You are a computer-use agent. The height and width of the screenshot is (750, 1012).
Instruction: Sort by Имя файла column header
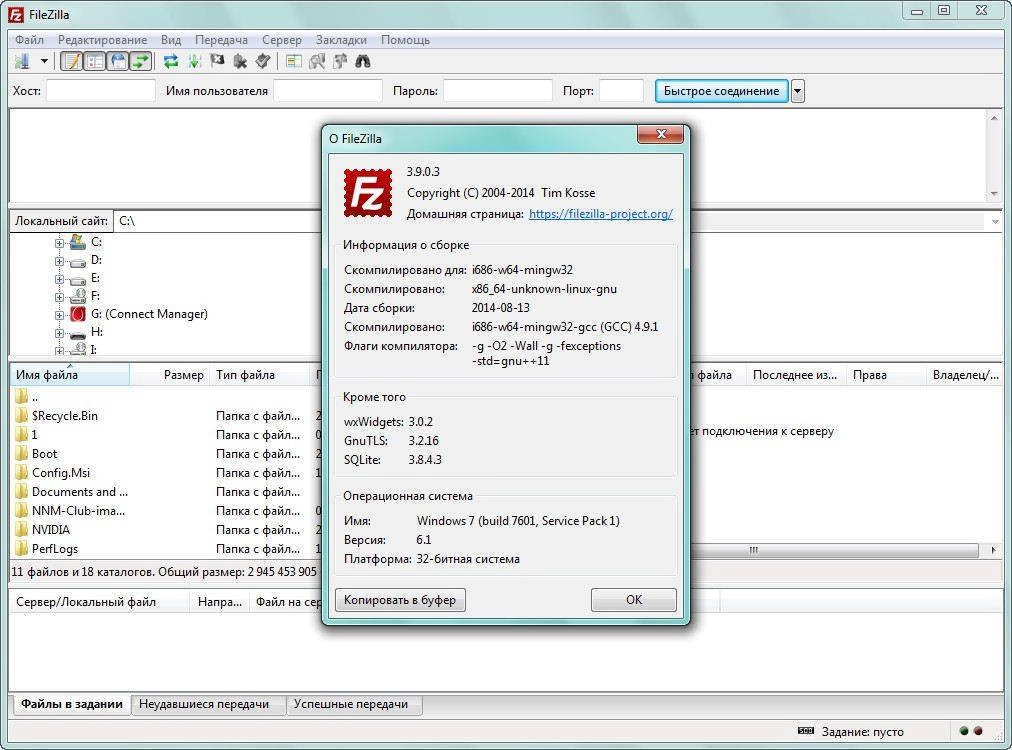[x=70, y=375]
